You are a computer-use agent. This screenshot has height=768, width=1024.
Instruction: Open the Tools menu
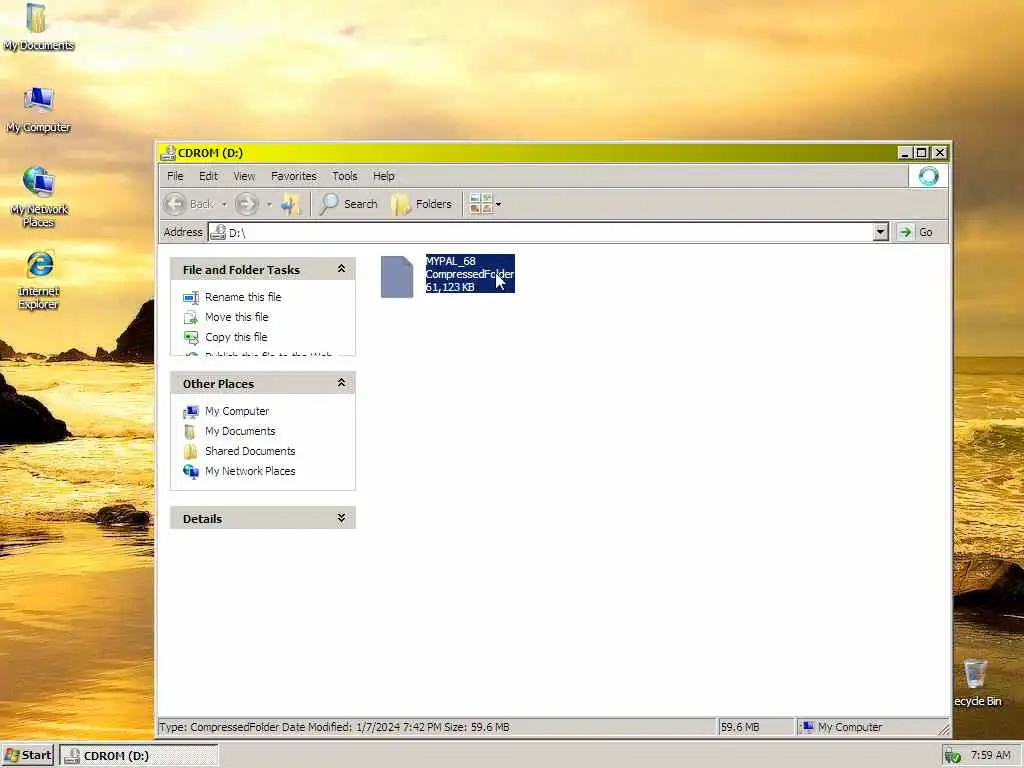pos(345,176)
